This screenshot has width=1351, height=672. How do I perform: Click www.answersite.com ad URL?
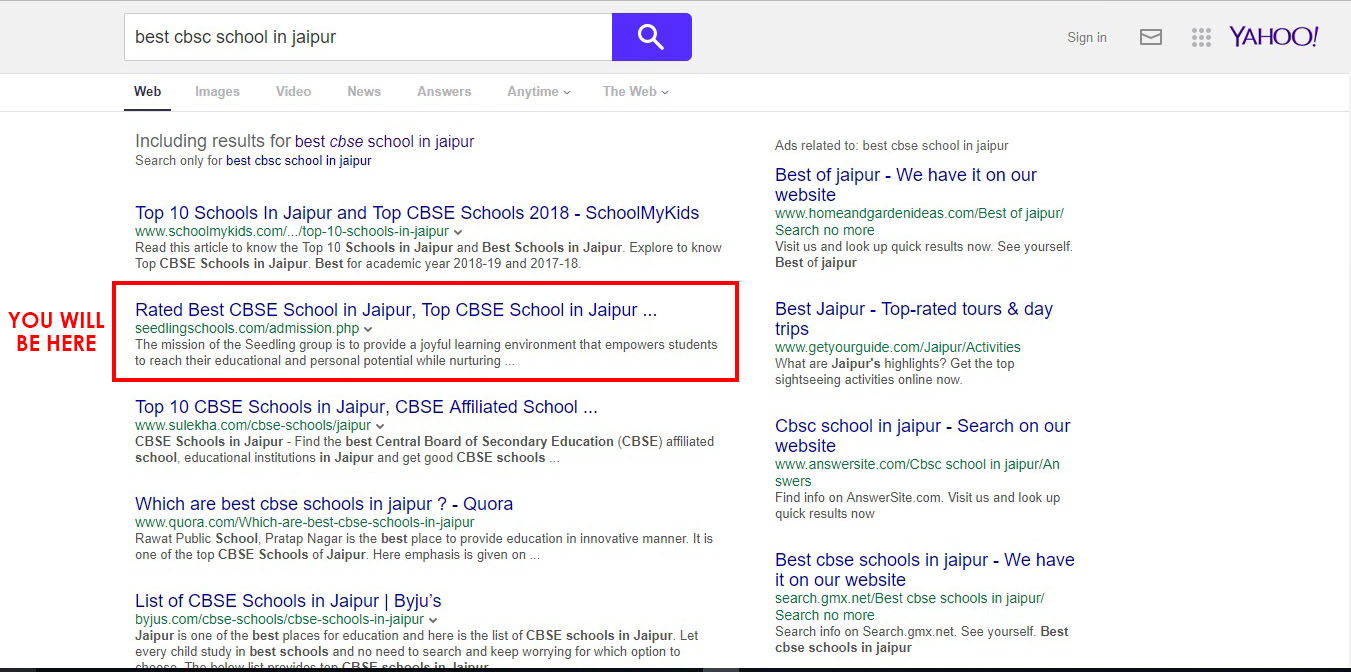coord(917,472)
